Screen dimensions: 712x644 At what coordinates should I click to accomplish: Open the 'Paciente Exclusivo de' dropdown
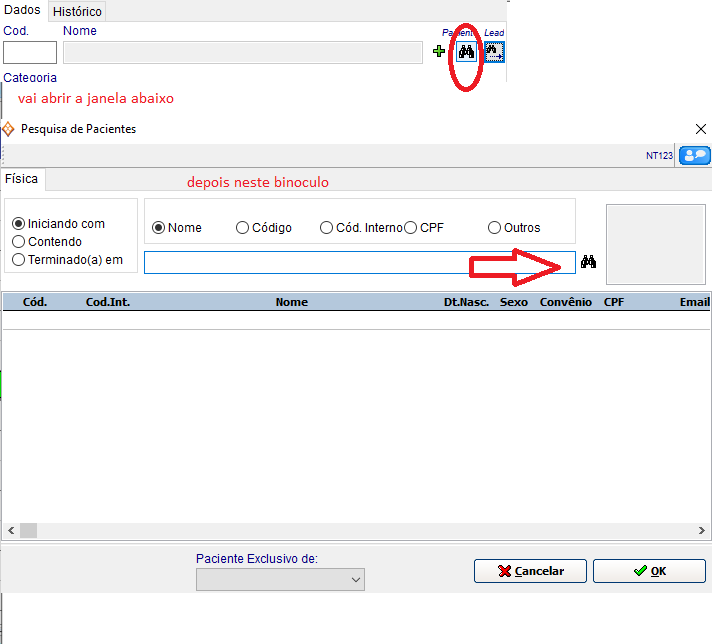click(x=281, y=579)
